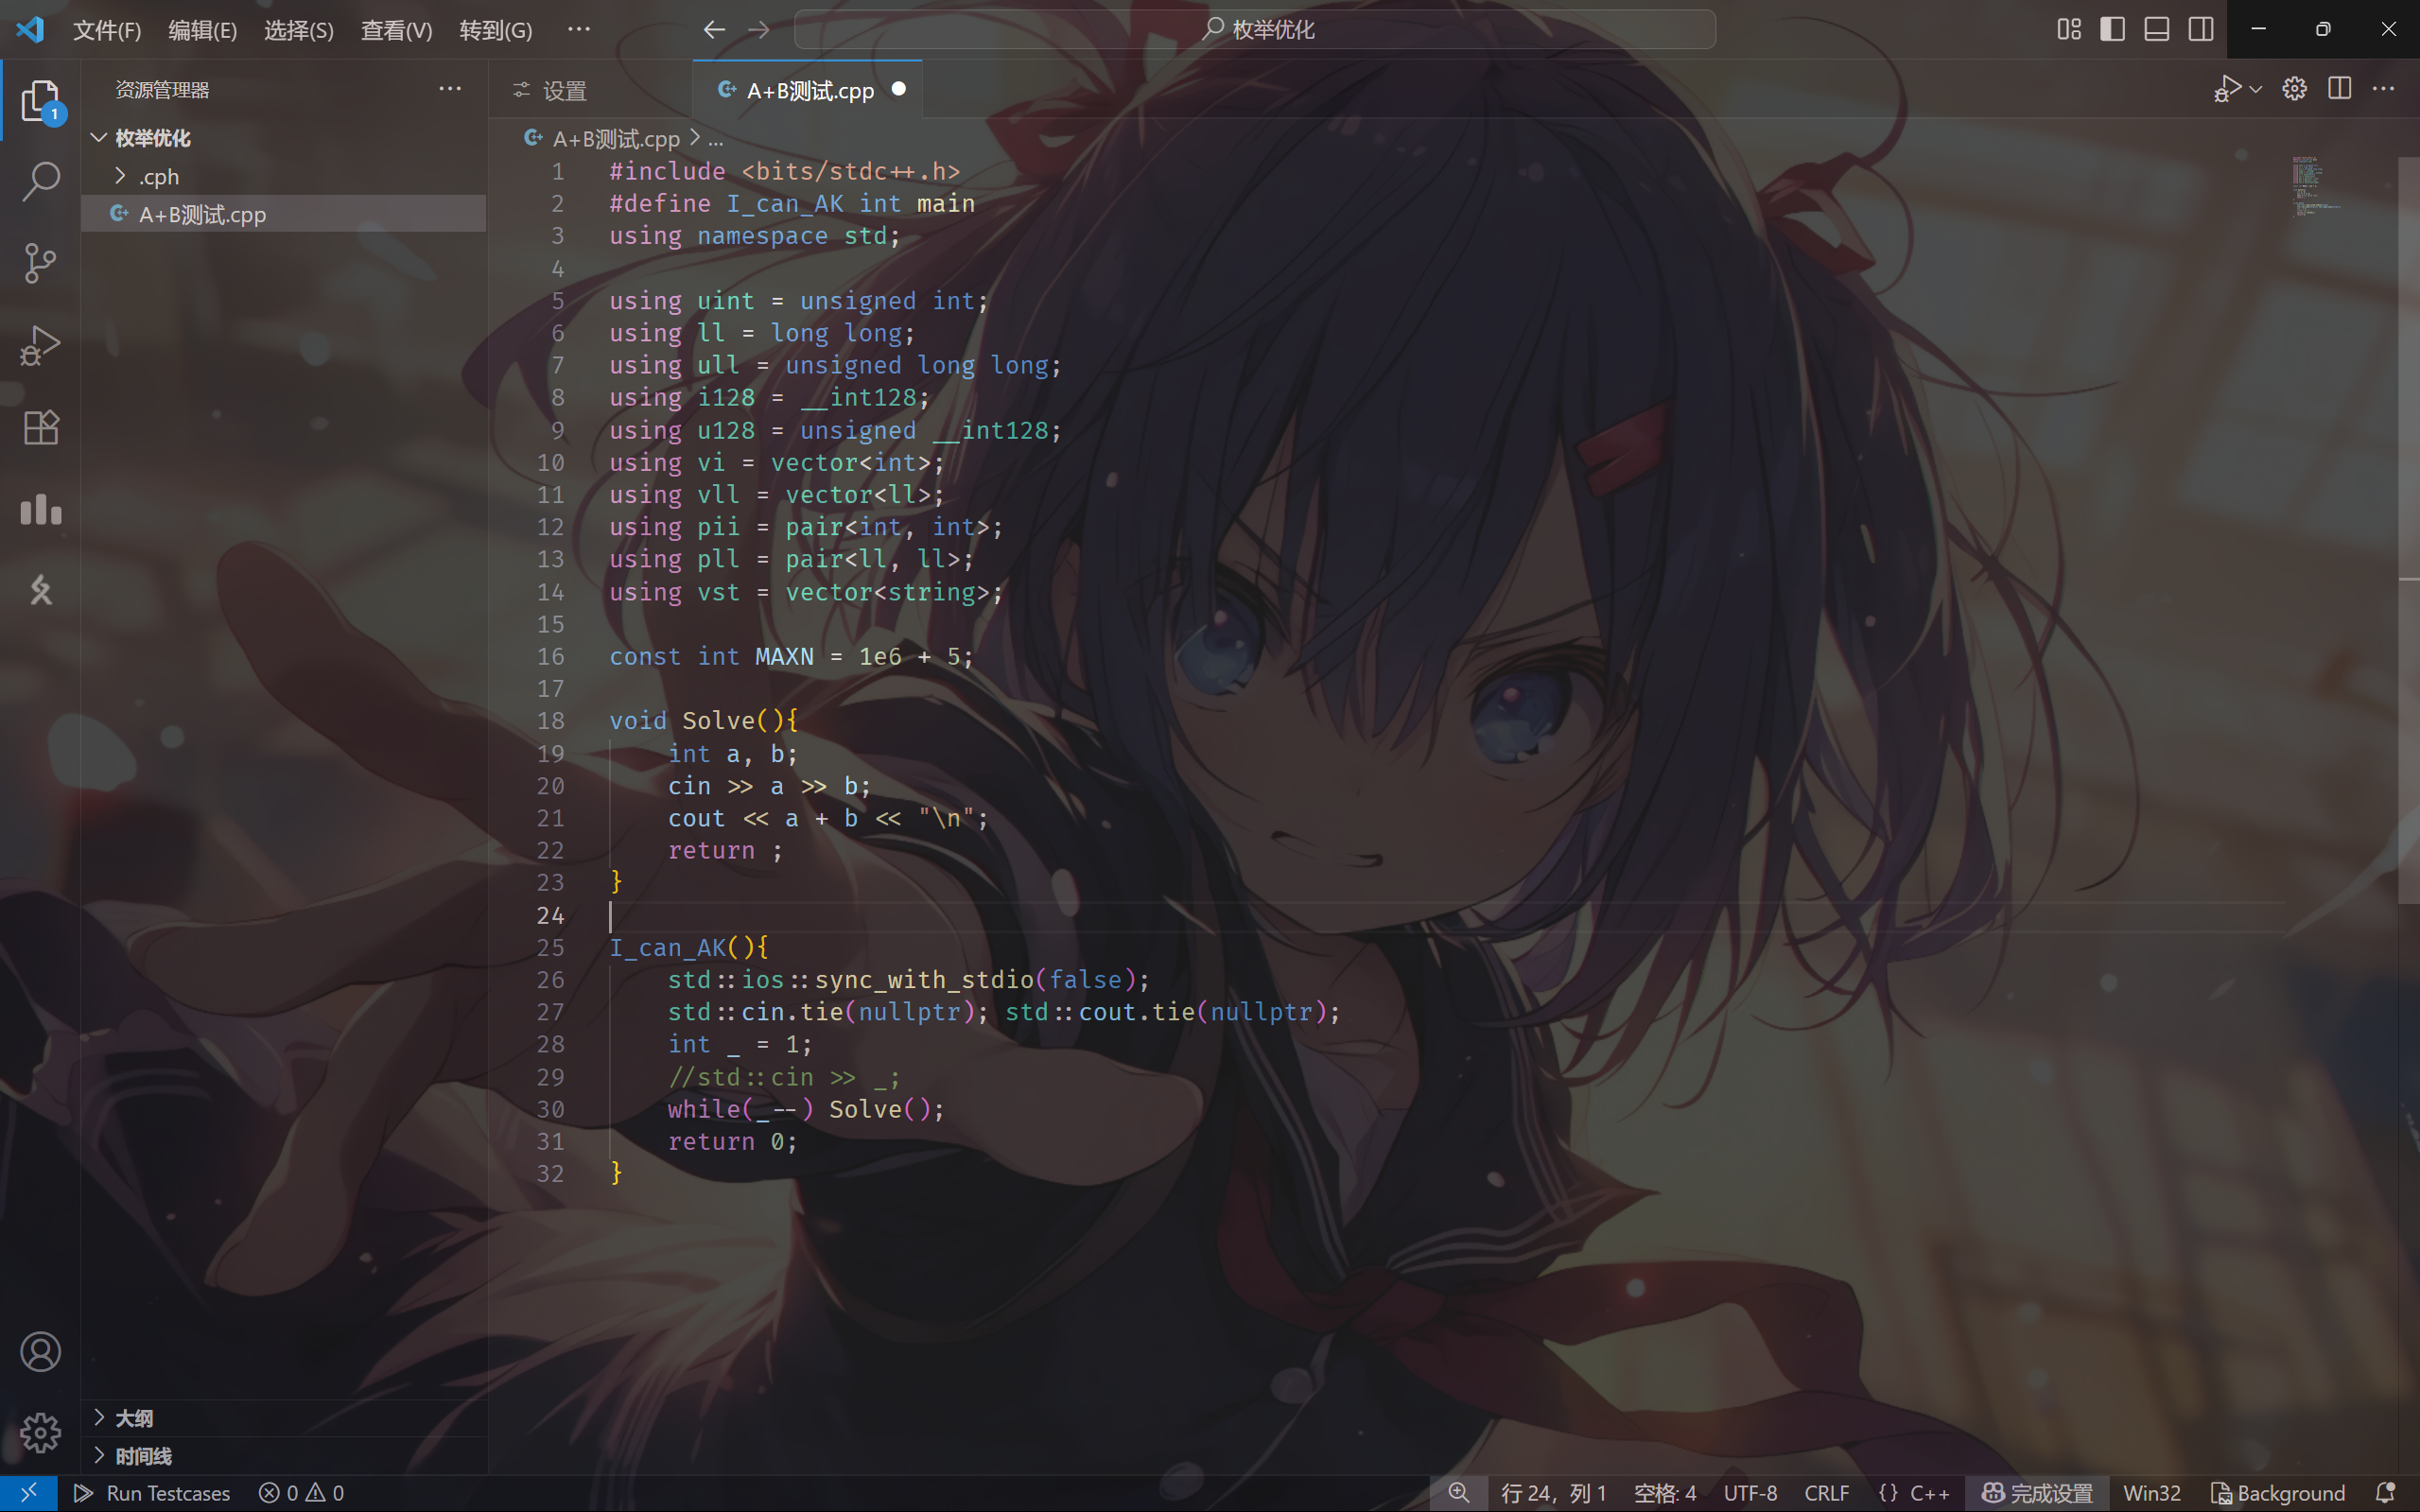
Task: Open the bar chart icon in activity bar
Action: point(40,509)
